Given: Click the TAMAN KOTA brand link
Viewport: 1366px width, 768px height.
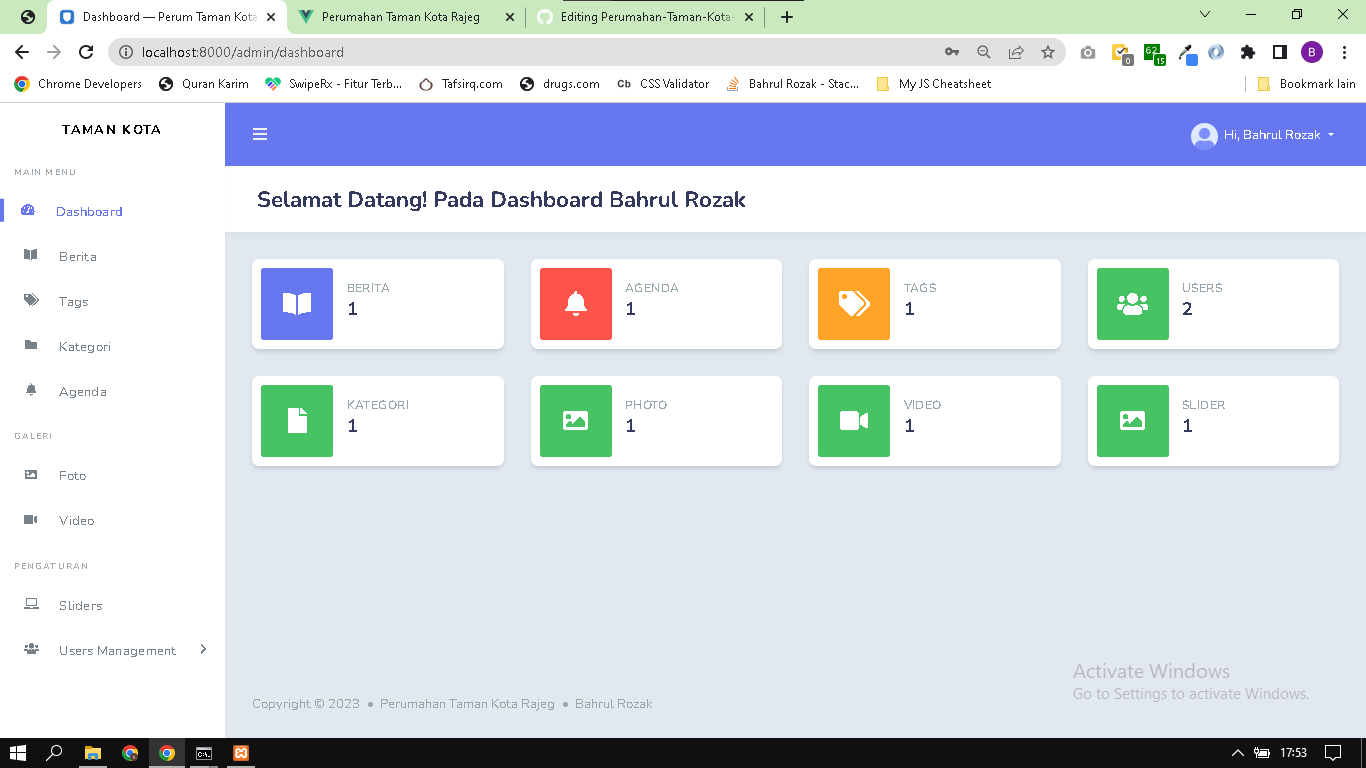Looking at the screenshot, I should click(111, 129).
